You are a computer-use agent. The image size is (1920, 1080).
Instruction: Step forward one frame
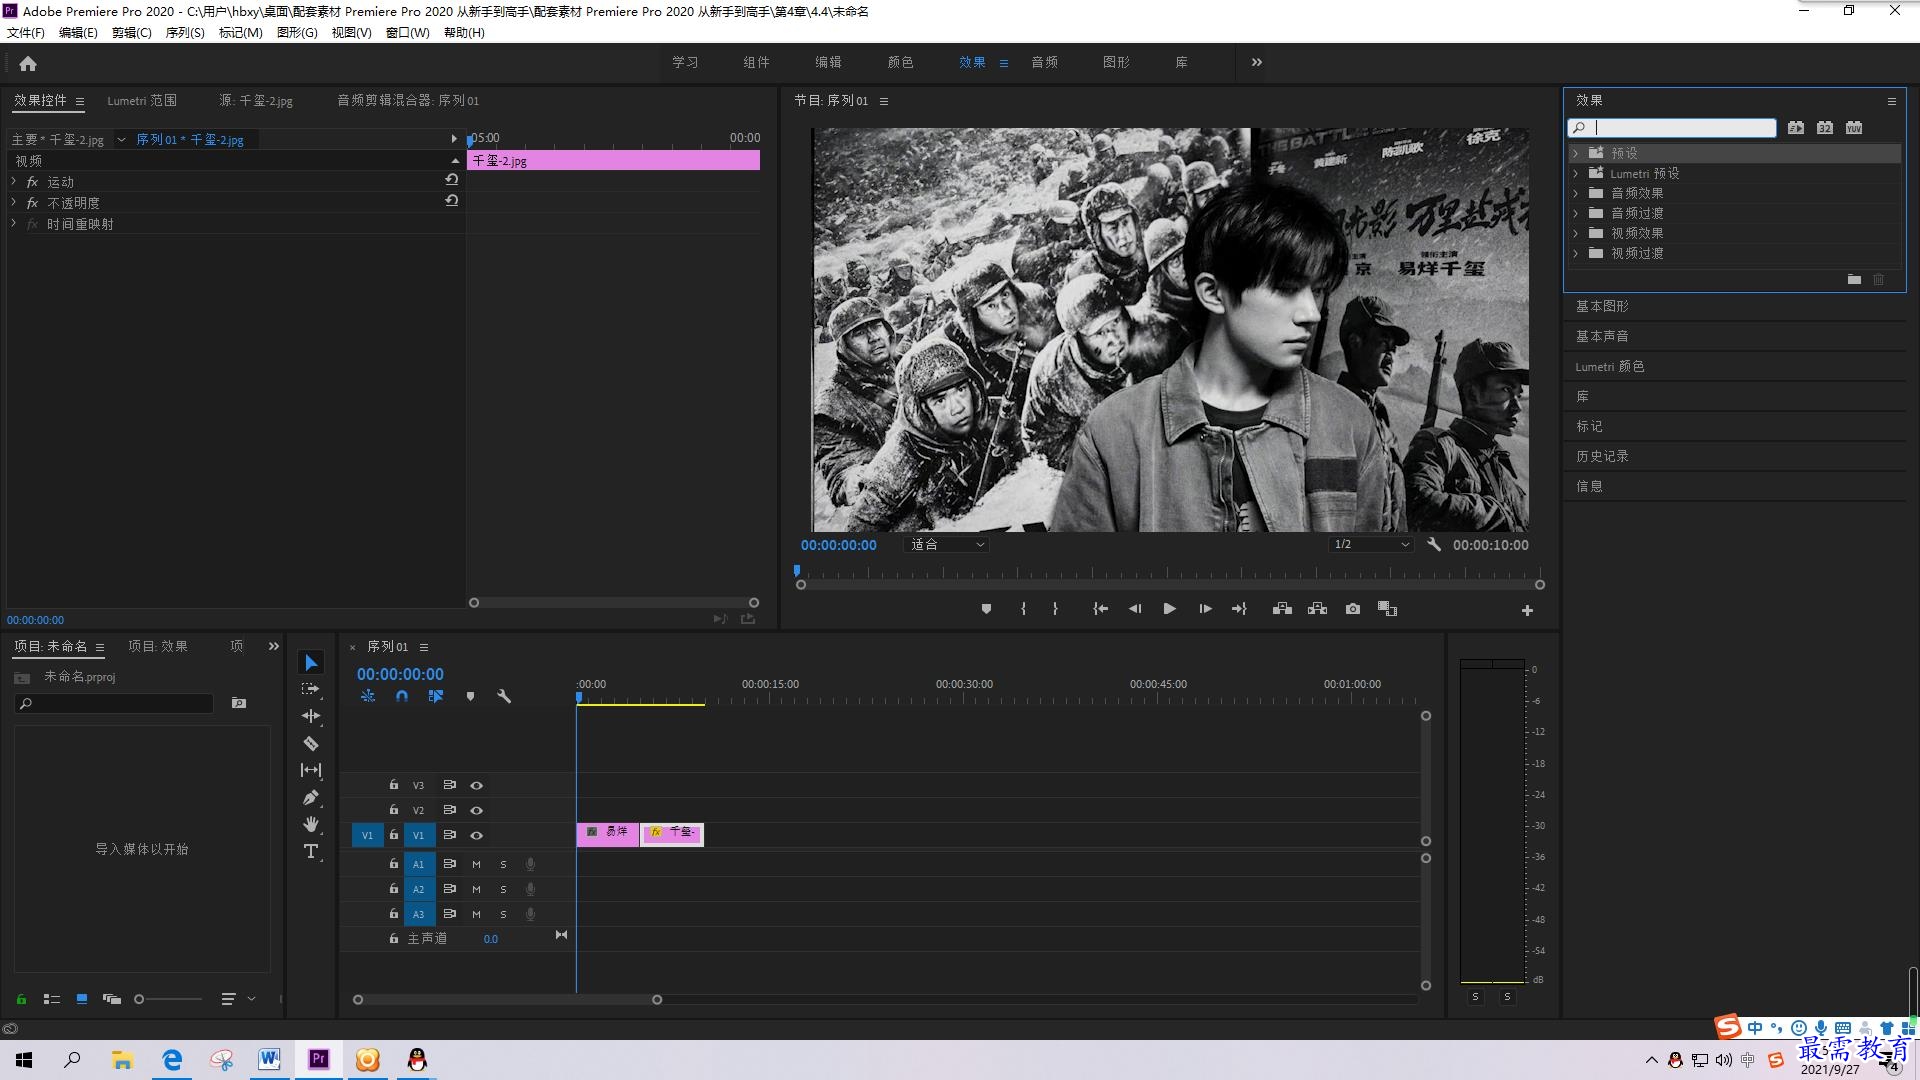click(1205, 609)
